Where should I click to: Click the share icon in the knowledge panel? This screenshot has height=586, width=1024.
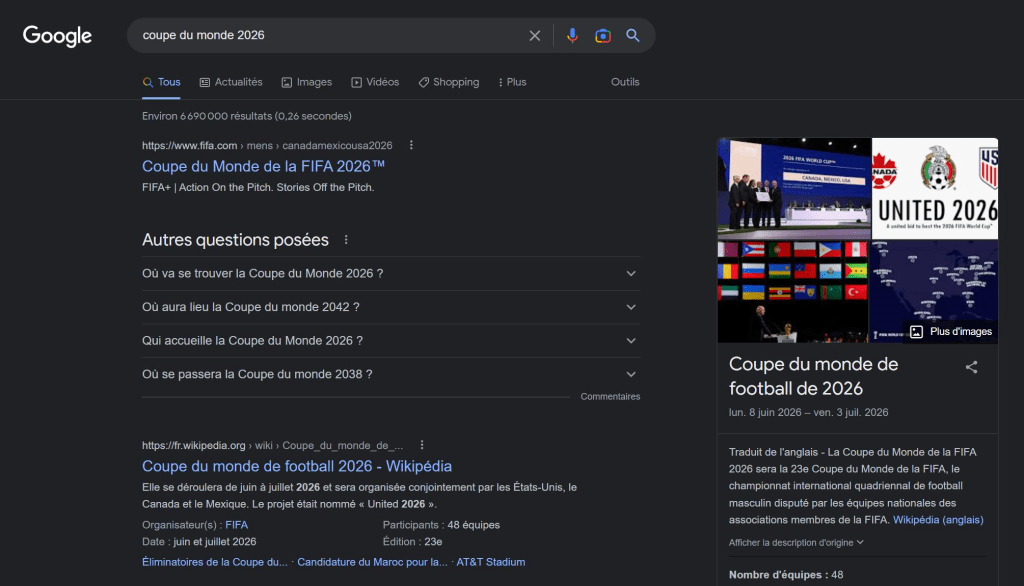click(971, 367)
